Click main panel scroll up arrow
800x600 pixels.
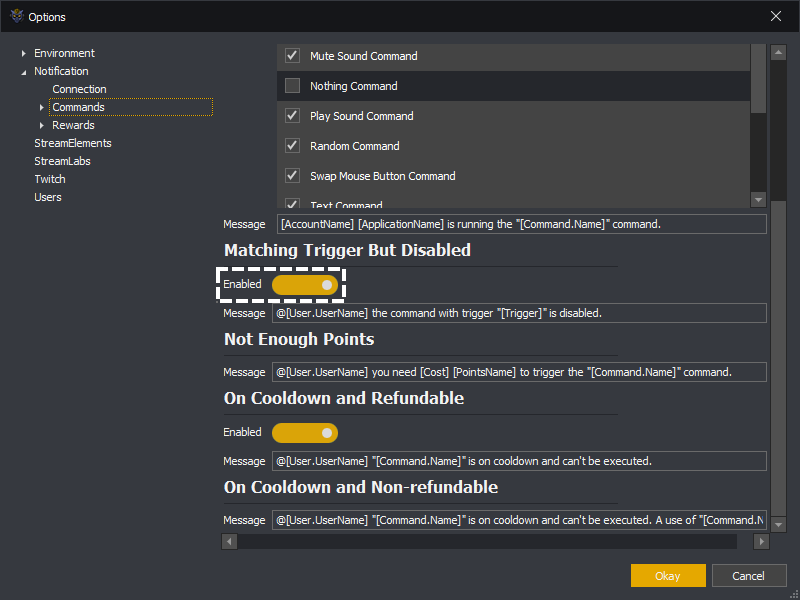(778, 52)
